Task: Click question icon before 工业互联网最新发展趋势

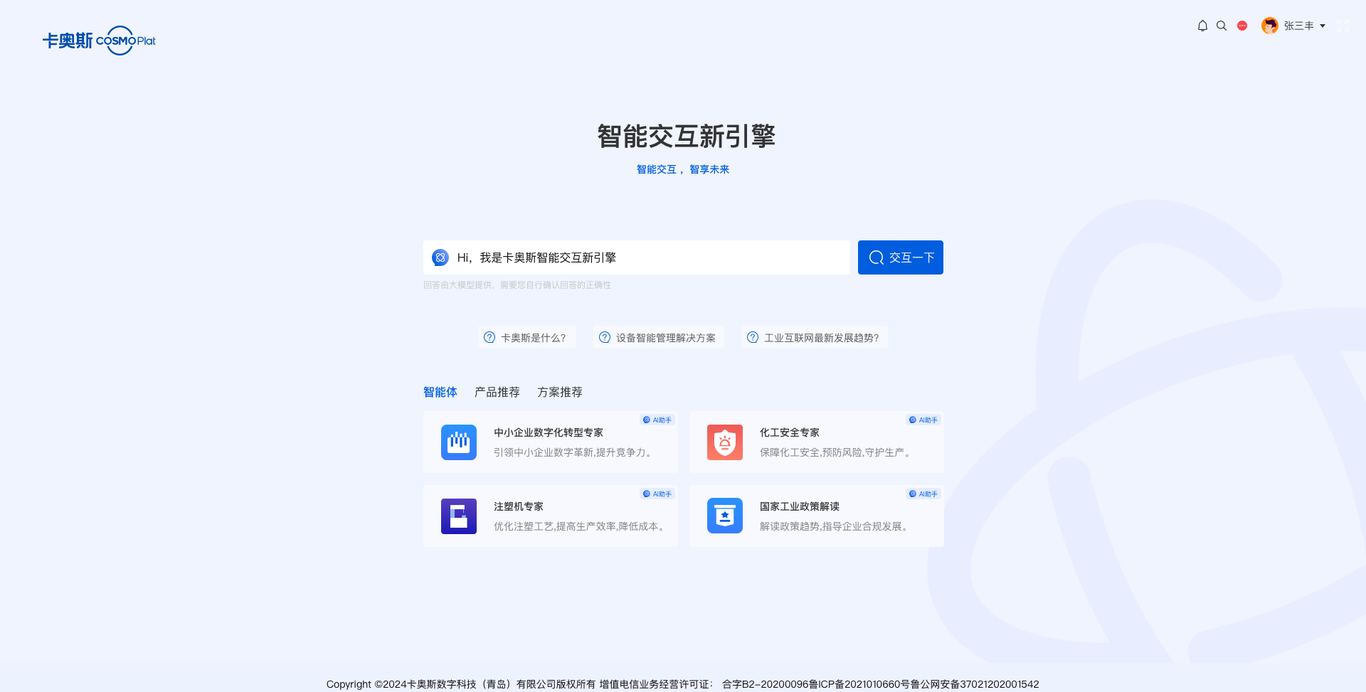Action: [752, 338]
